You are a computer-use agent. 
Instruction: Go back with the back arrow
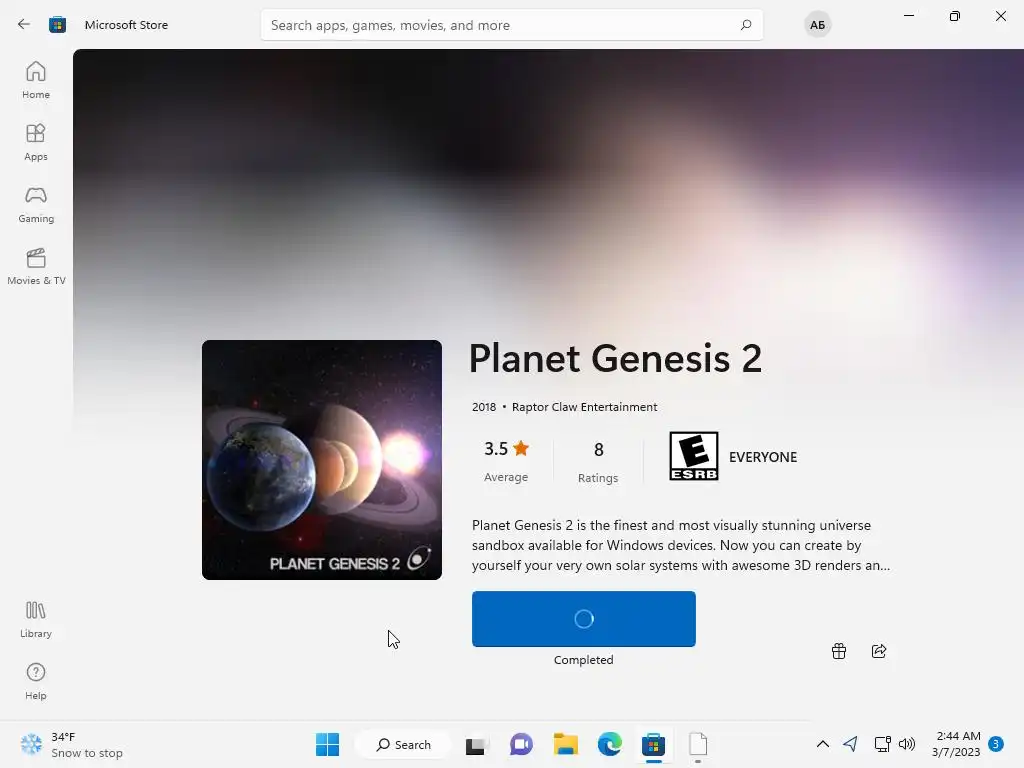point(24,25)
